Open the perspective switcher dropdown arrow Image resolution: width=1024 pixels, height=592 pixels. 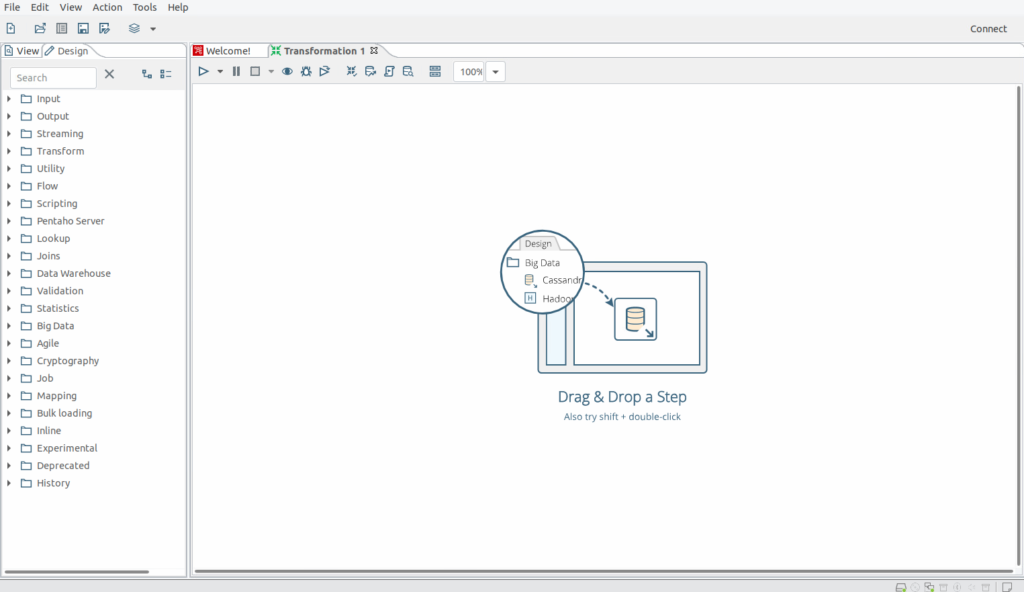pos(153,29)
